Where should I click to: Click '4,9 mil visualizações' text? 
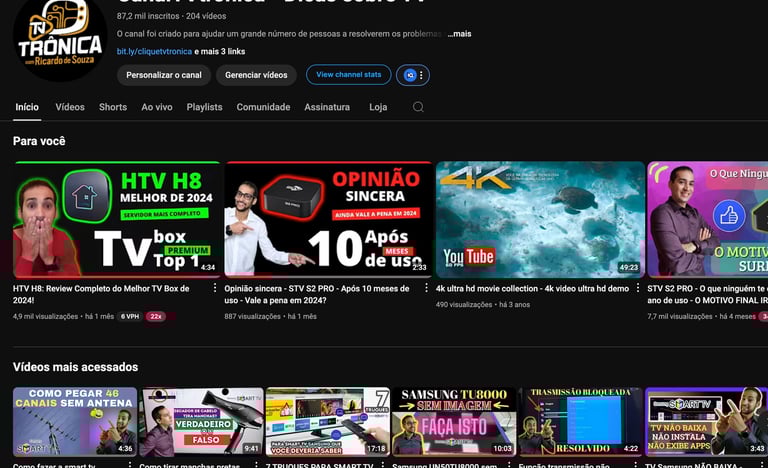pyautogui.click(x=46, y=317)
